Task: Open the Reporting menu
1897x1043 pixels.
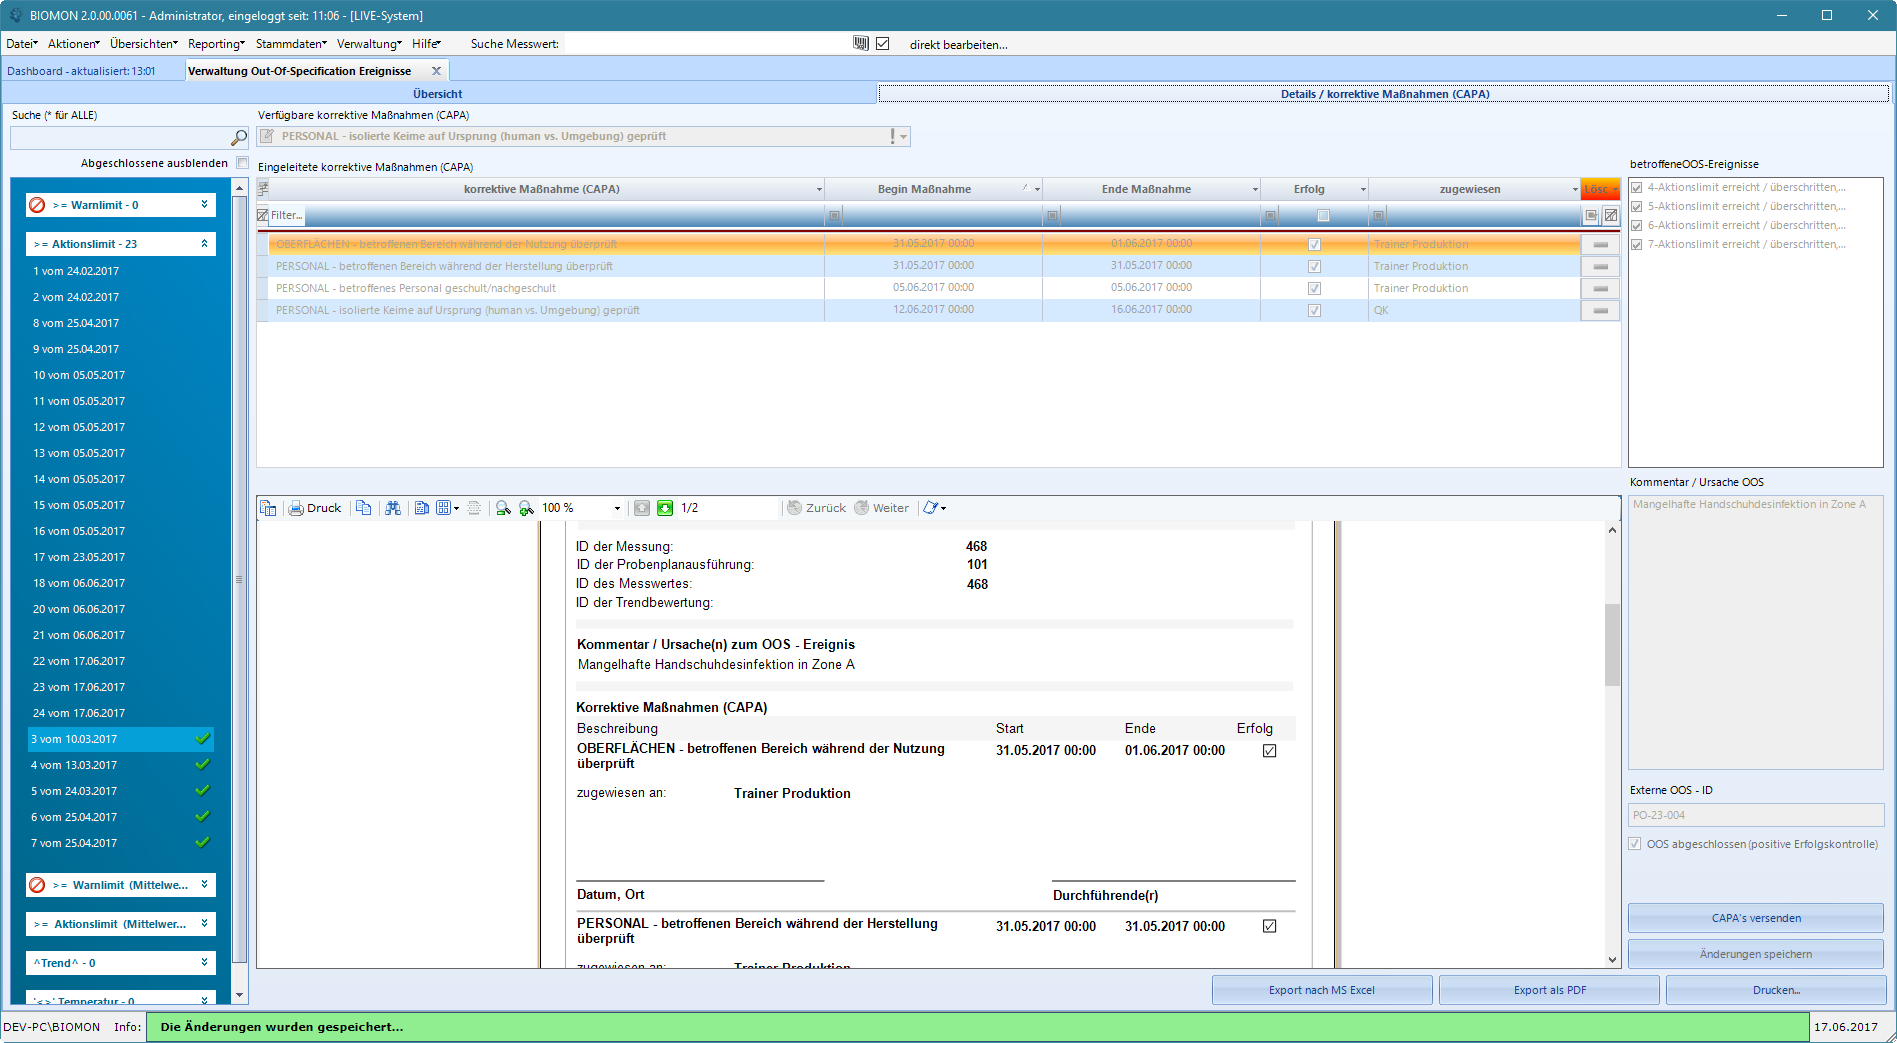Action: pos(216,44)
